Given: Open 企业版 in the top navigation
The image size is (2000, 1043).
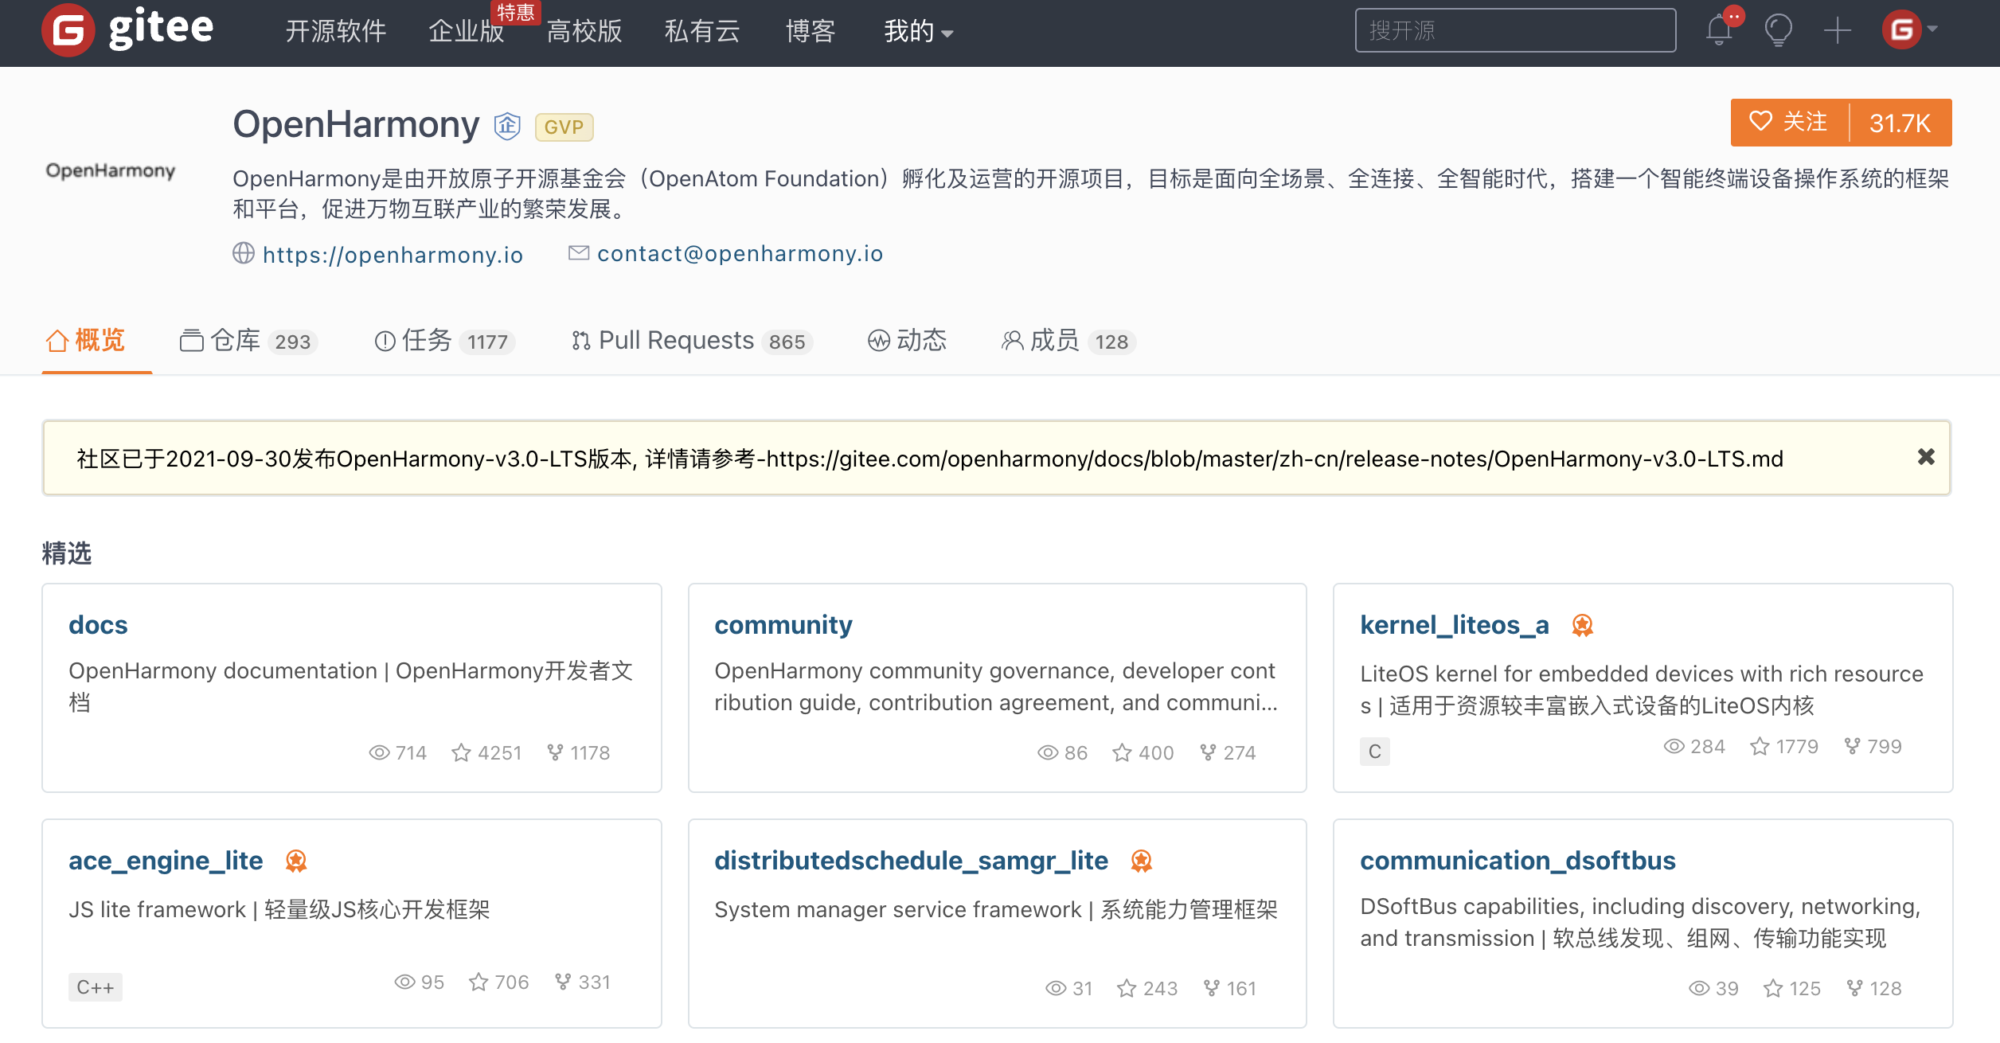Looking at the screenshot, I should [x=466, y=32].
